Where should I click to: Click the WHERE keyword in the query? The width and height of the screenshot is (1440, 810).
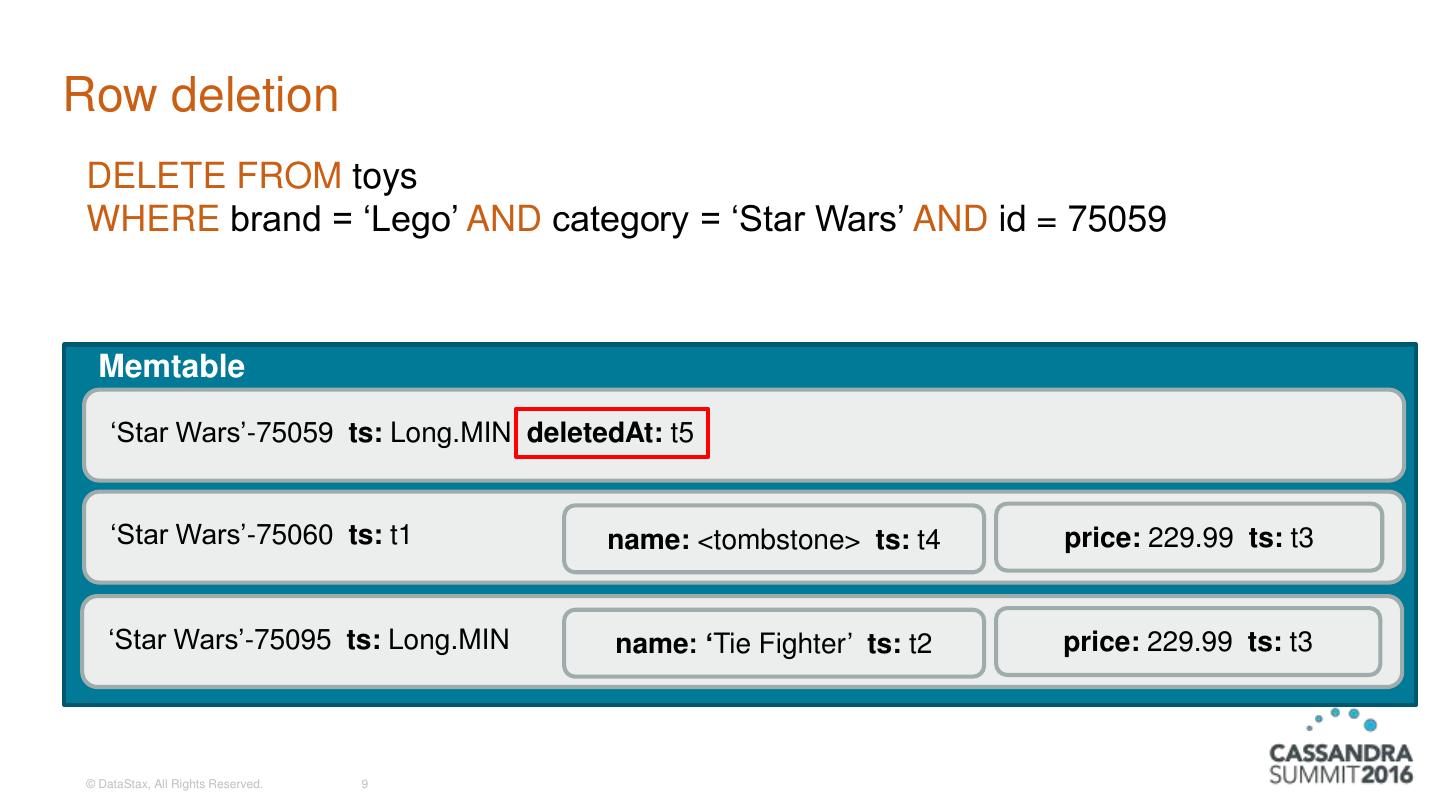point(153,218)
